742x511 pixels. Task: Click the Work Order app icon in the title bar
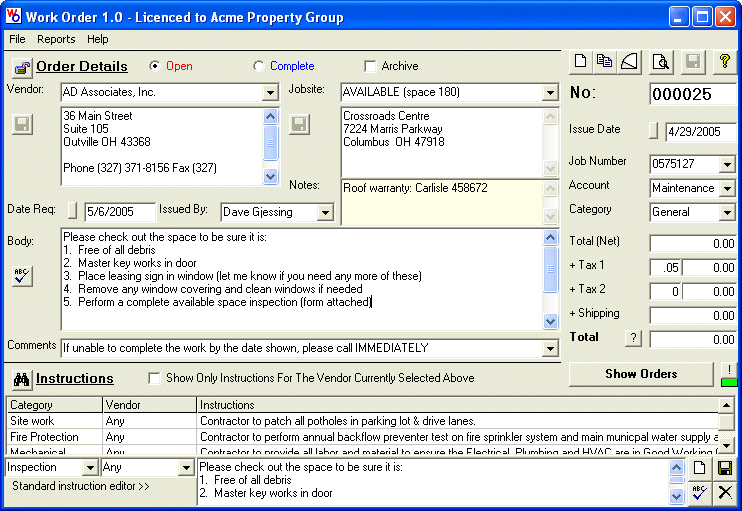[x=14, y=16]
